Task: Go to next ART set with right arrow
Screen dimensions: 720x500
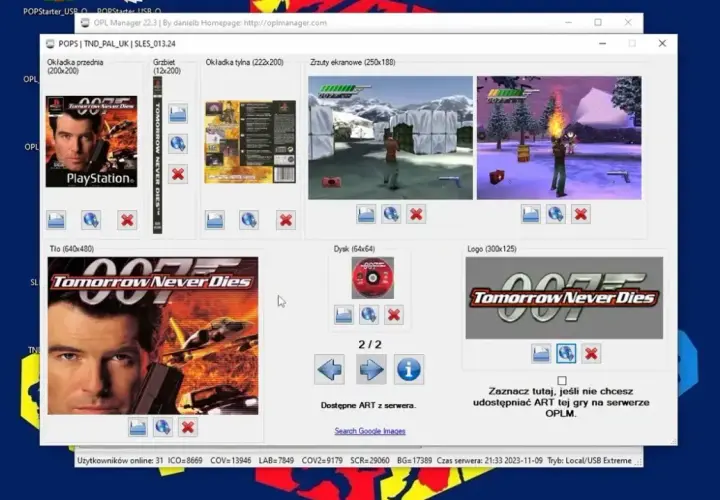Action: click(x=371, y=369)
